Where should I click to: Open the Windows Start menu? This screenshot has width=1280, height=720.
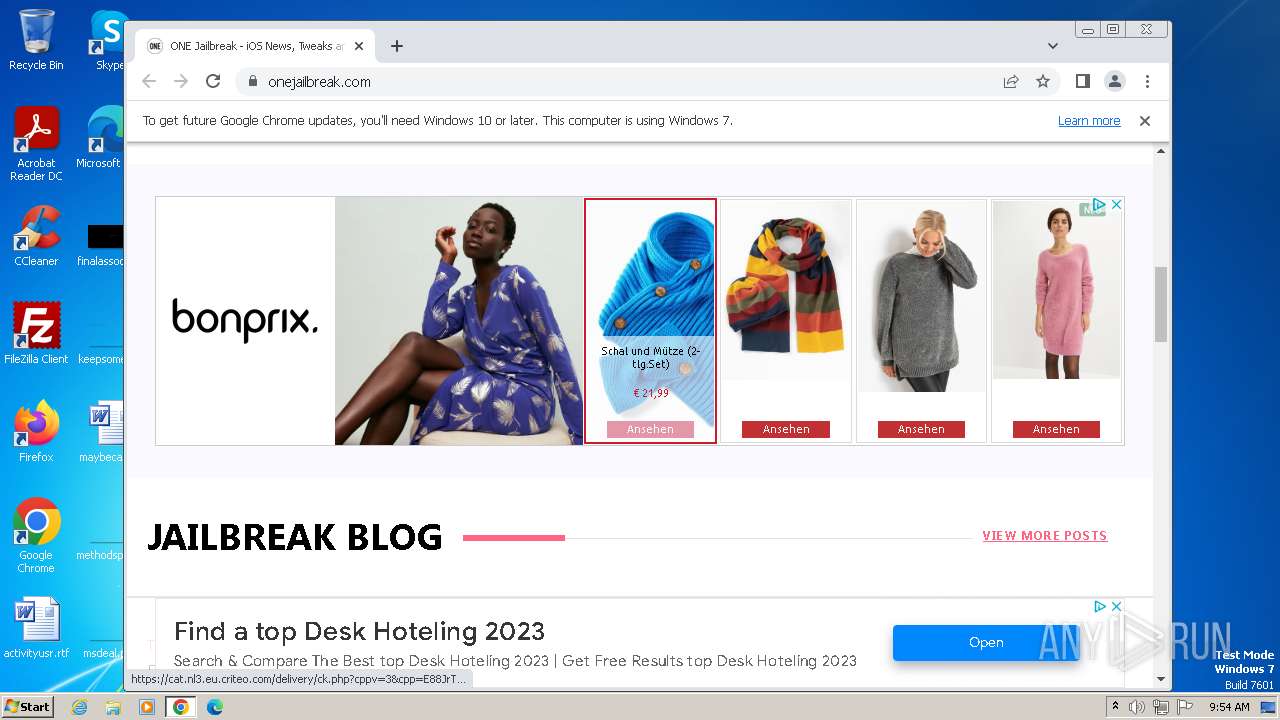click(27, 707)
